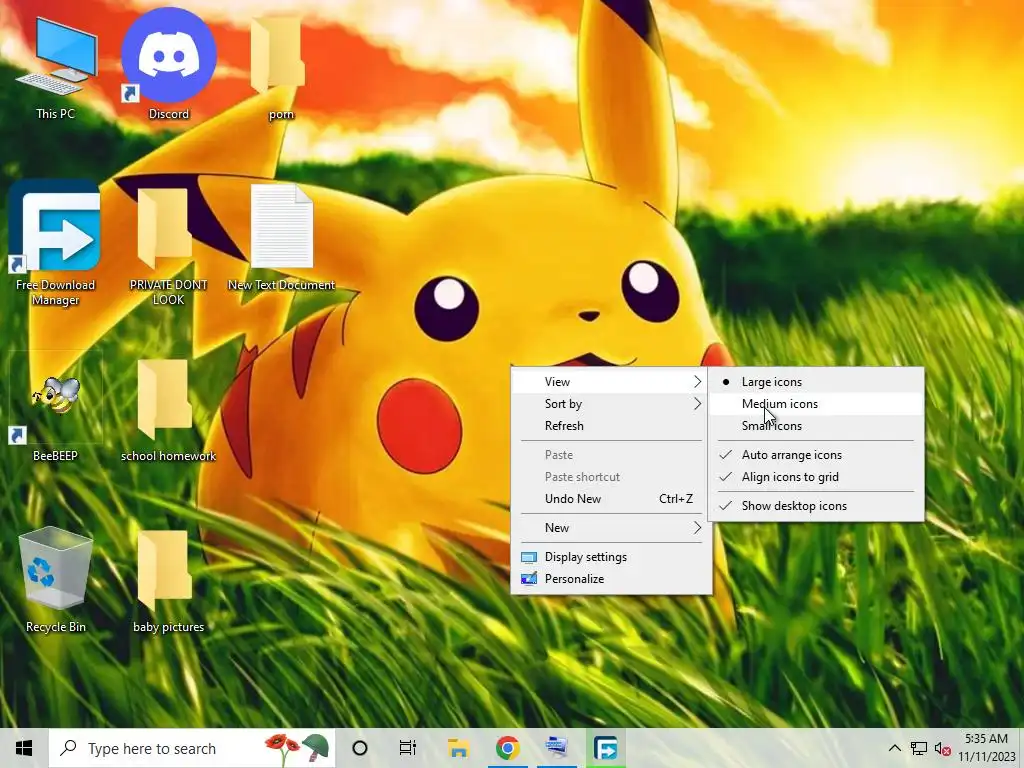Expand the Sort by submenu

tap(611, 404)
